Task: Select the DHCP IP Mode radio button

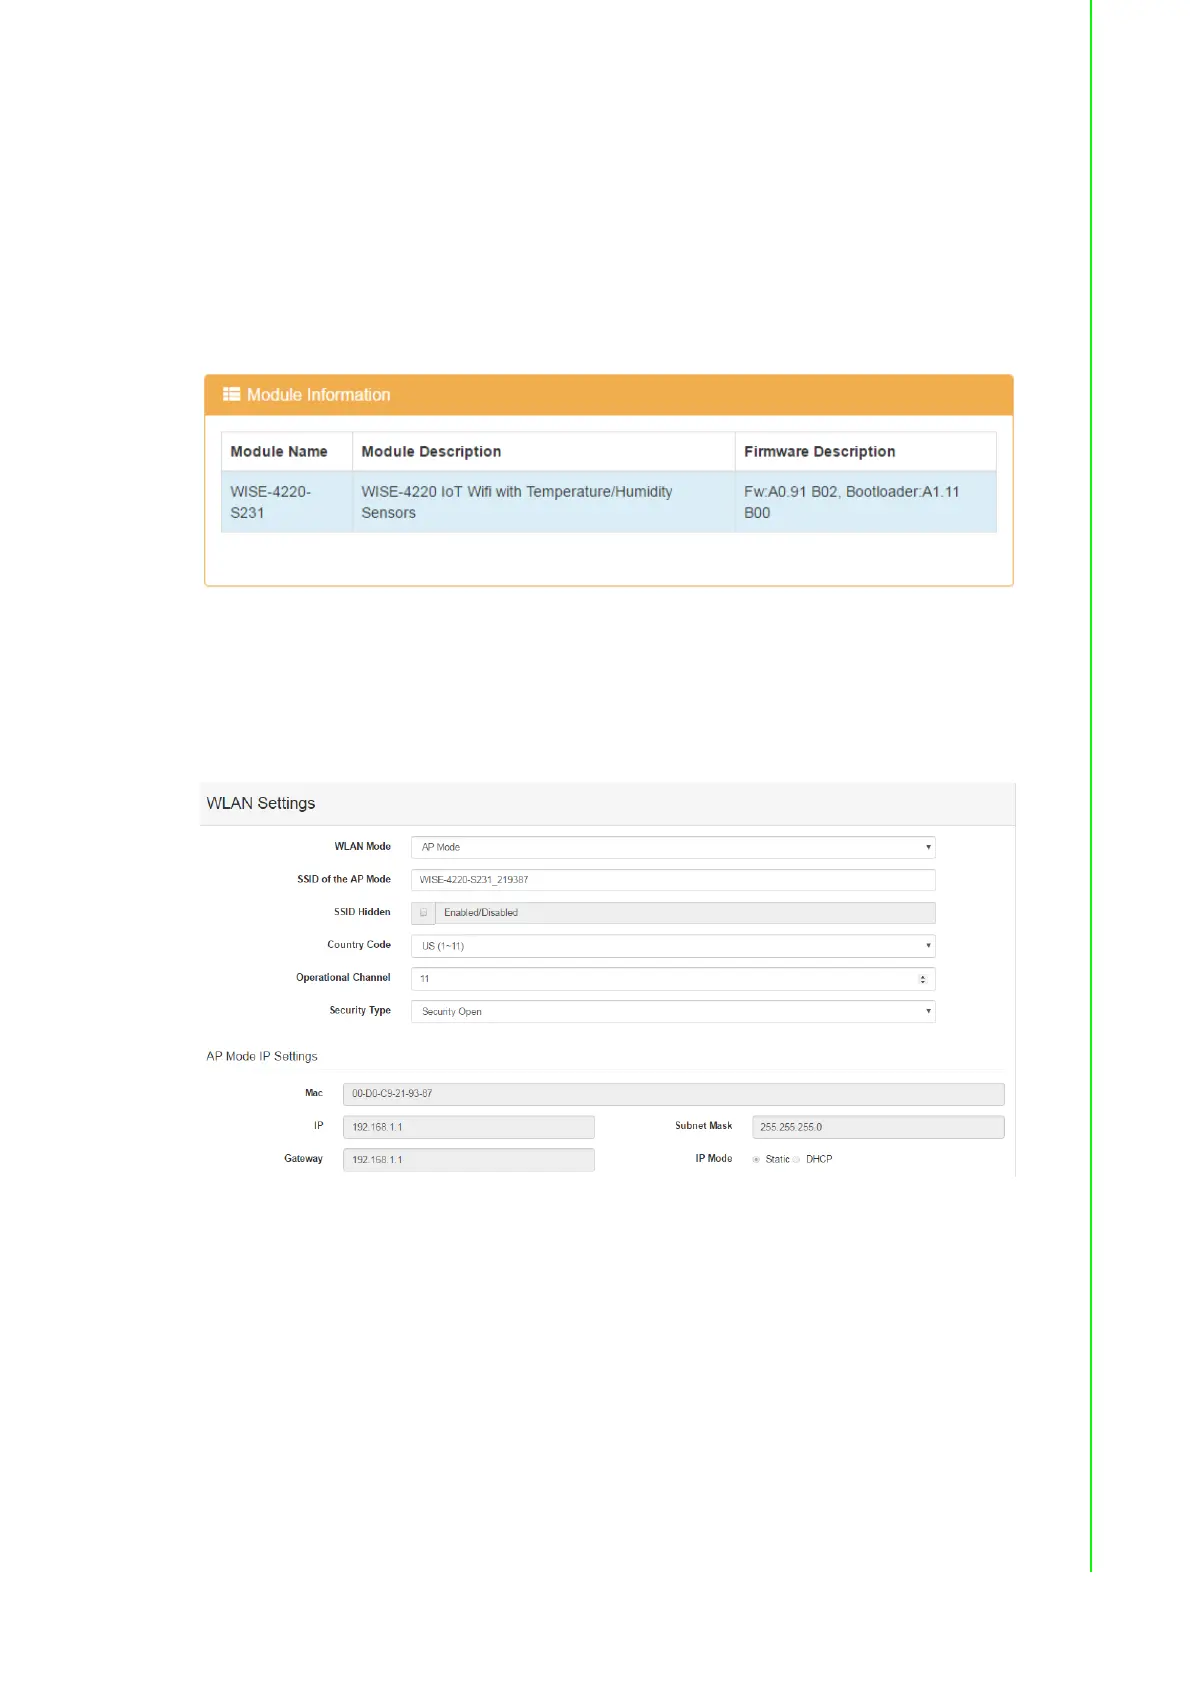Action: point(797,1160)
